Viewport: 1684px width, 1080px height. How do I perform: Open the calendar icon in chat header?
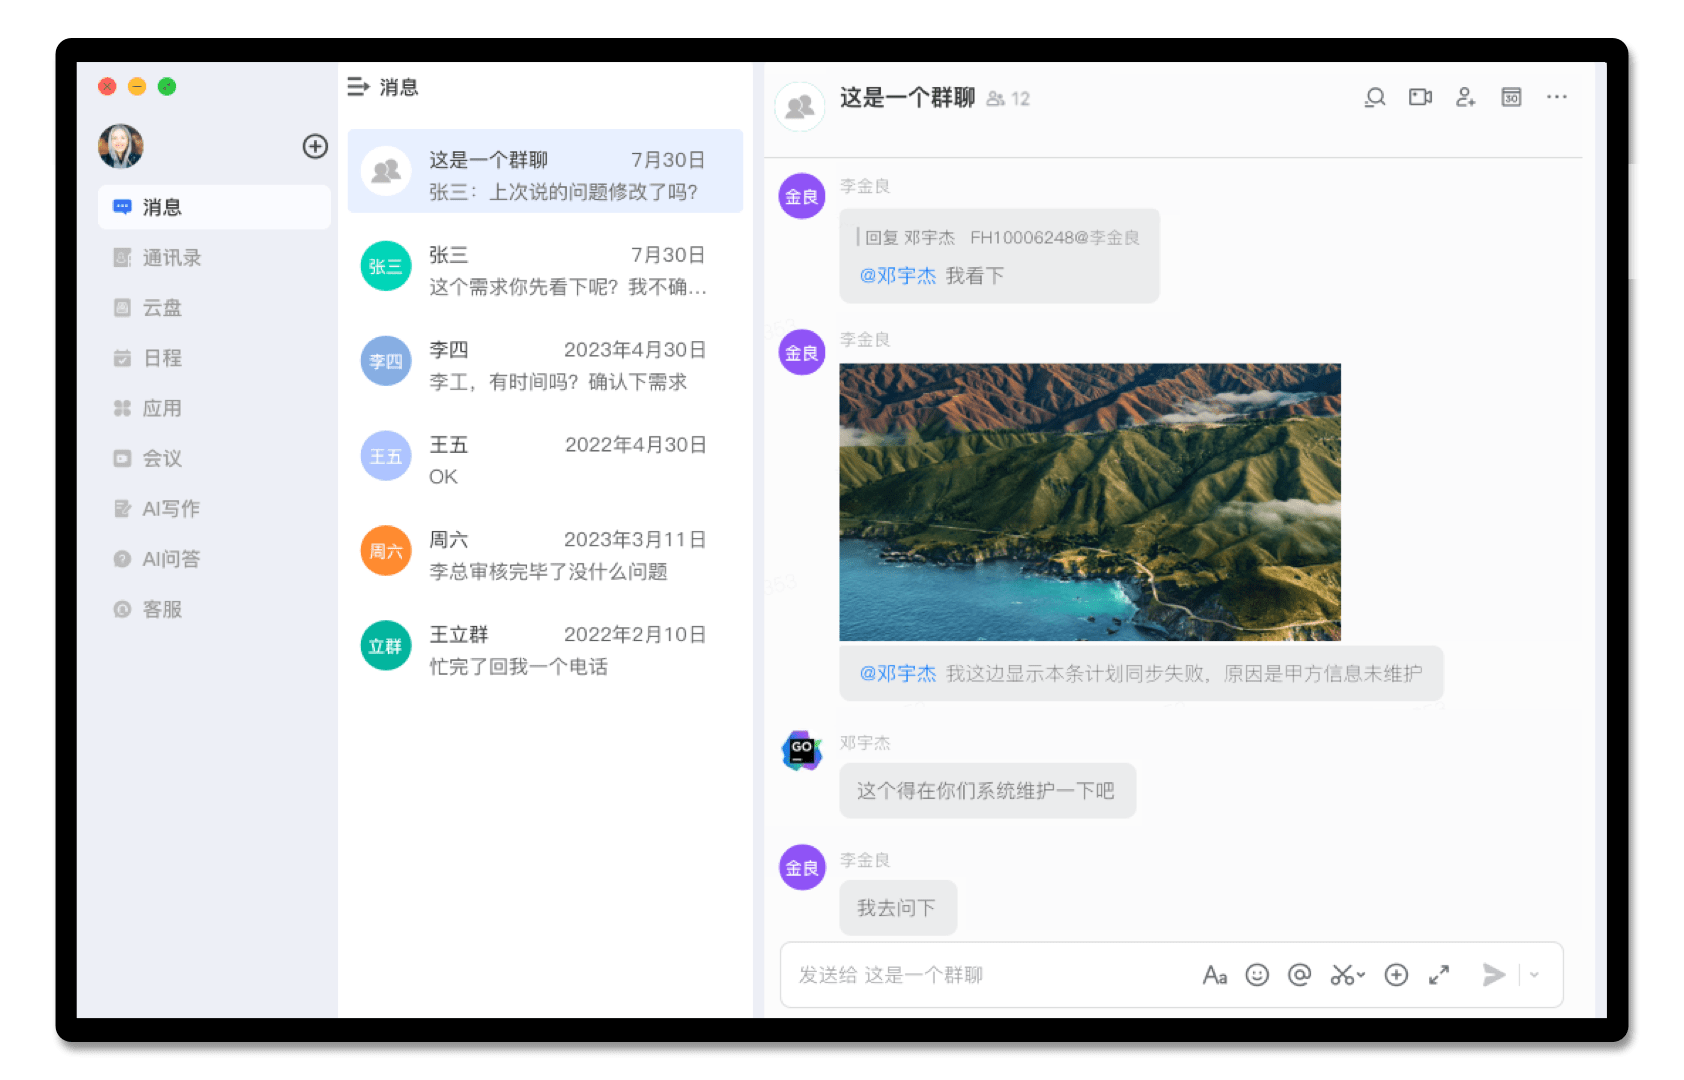(x=1511, y=97)
